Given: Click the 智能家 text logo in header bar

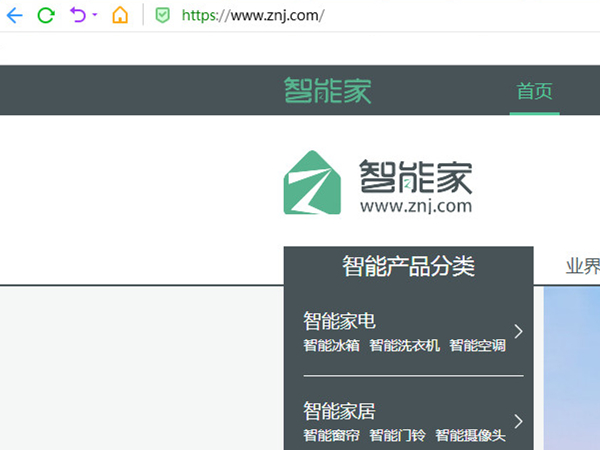Looking at the screenshot, I should (327, 91).
